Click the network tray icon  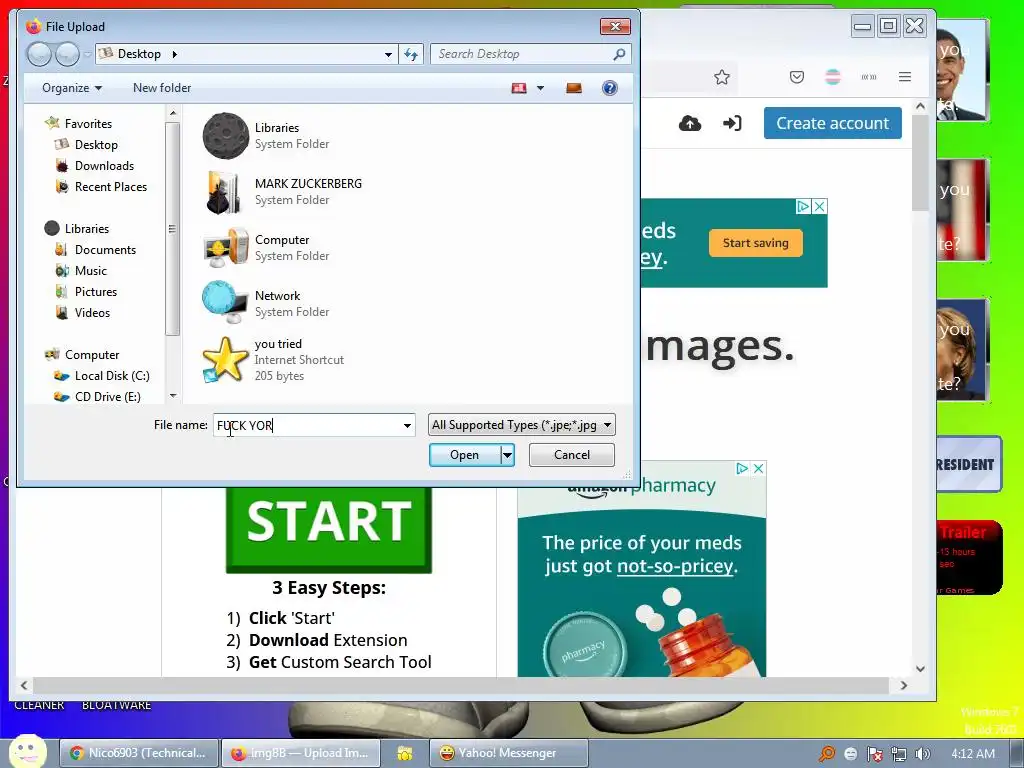pos(899,754)
